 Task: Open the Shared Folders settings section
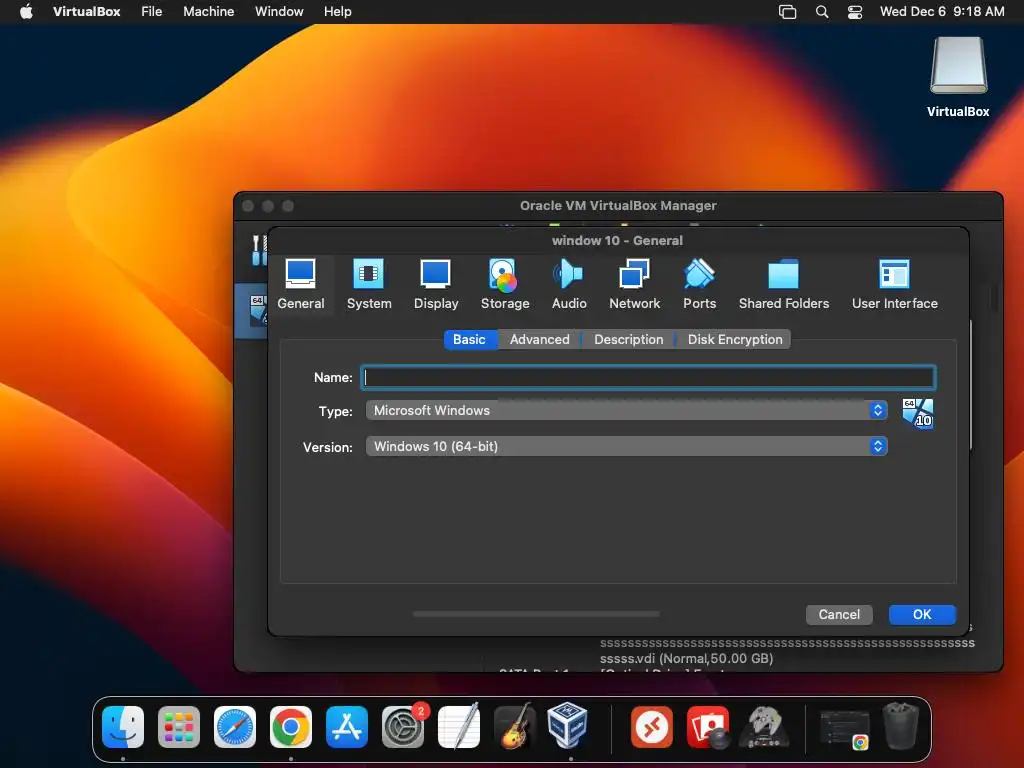(784, 285)
